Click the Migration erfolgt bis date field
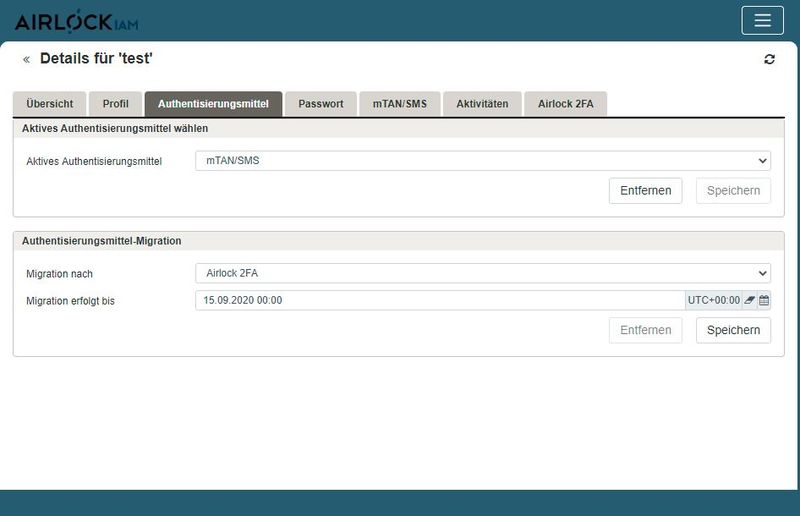 click(x=440, y=300)
